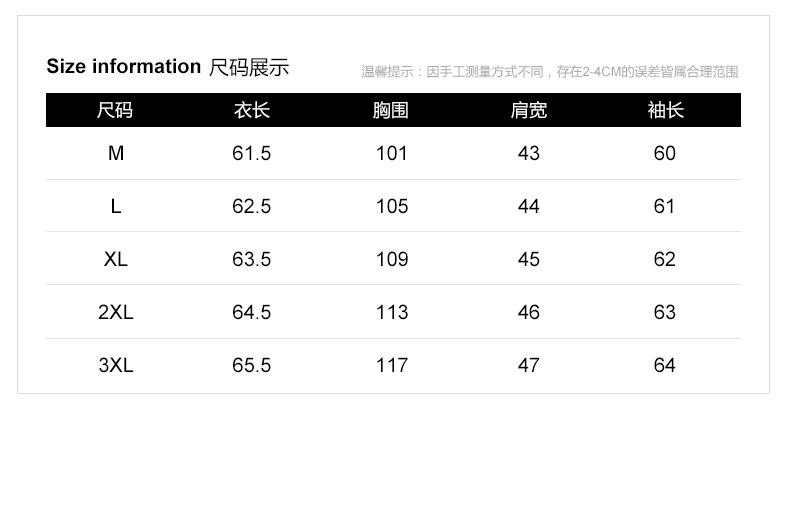Viewport: 790px width, 508px height.
Task: Click the 胸围 column header
Action: click(x=390, y=110)
